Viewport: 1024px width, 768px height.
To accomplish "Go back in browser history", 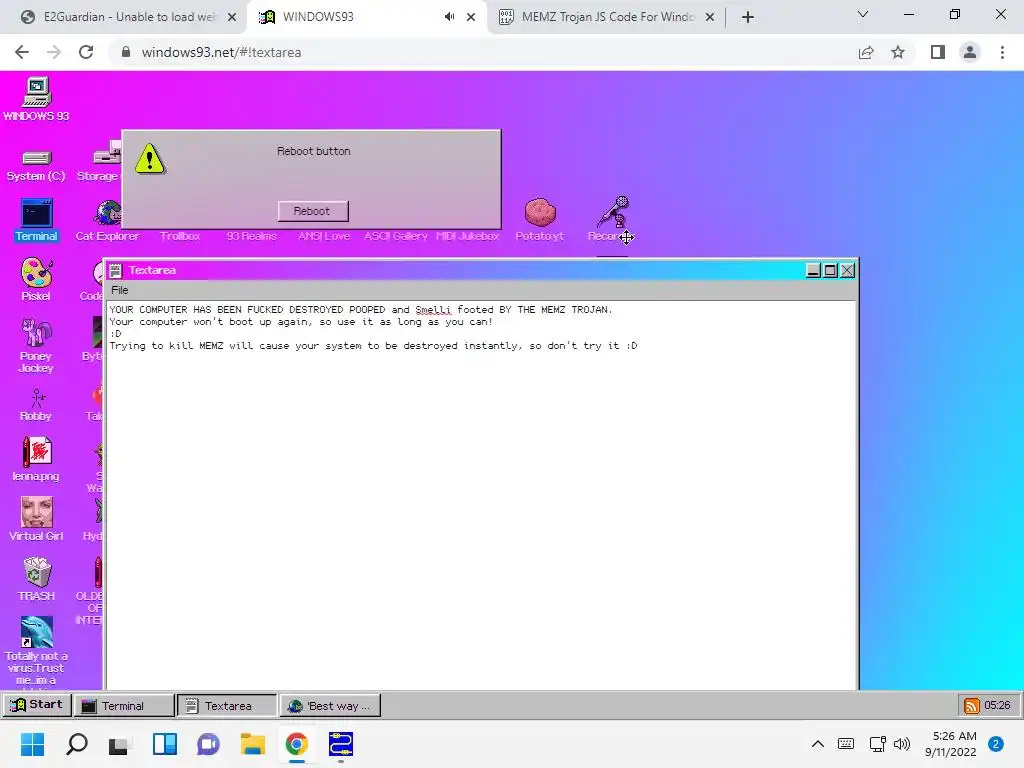I will 22,52.
